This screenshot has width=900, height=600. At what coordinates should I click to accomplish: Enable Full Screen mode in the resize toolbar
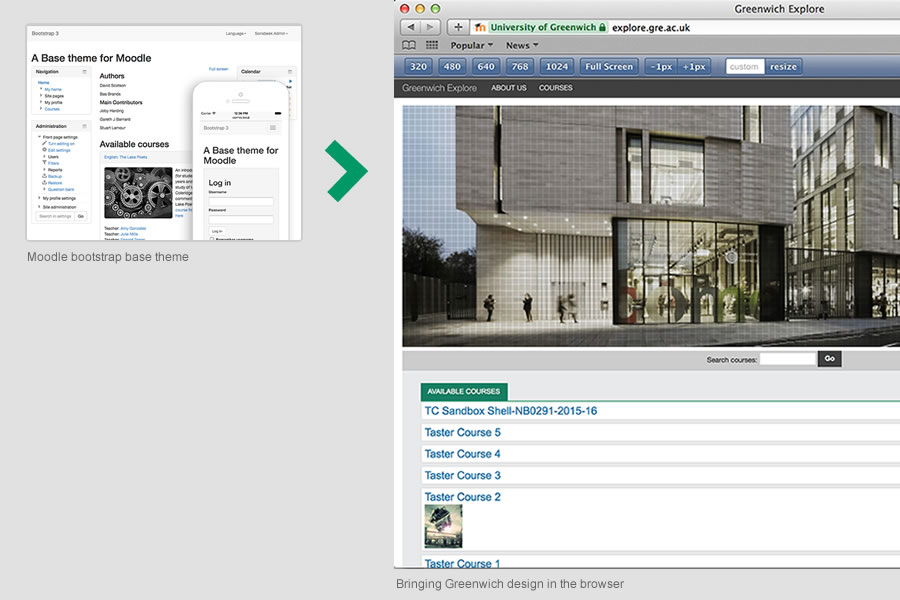(x=608, y=65)
